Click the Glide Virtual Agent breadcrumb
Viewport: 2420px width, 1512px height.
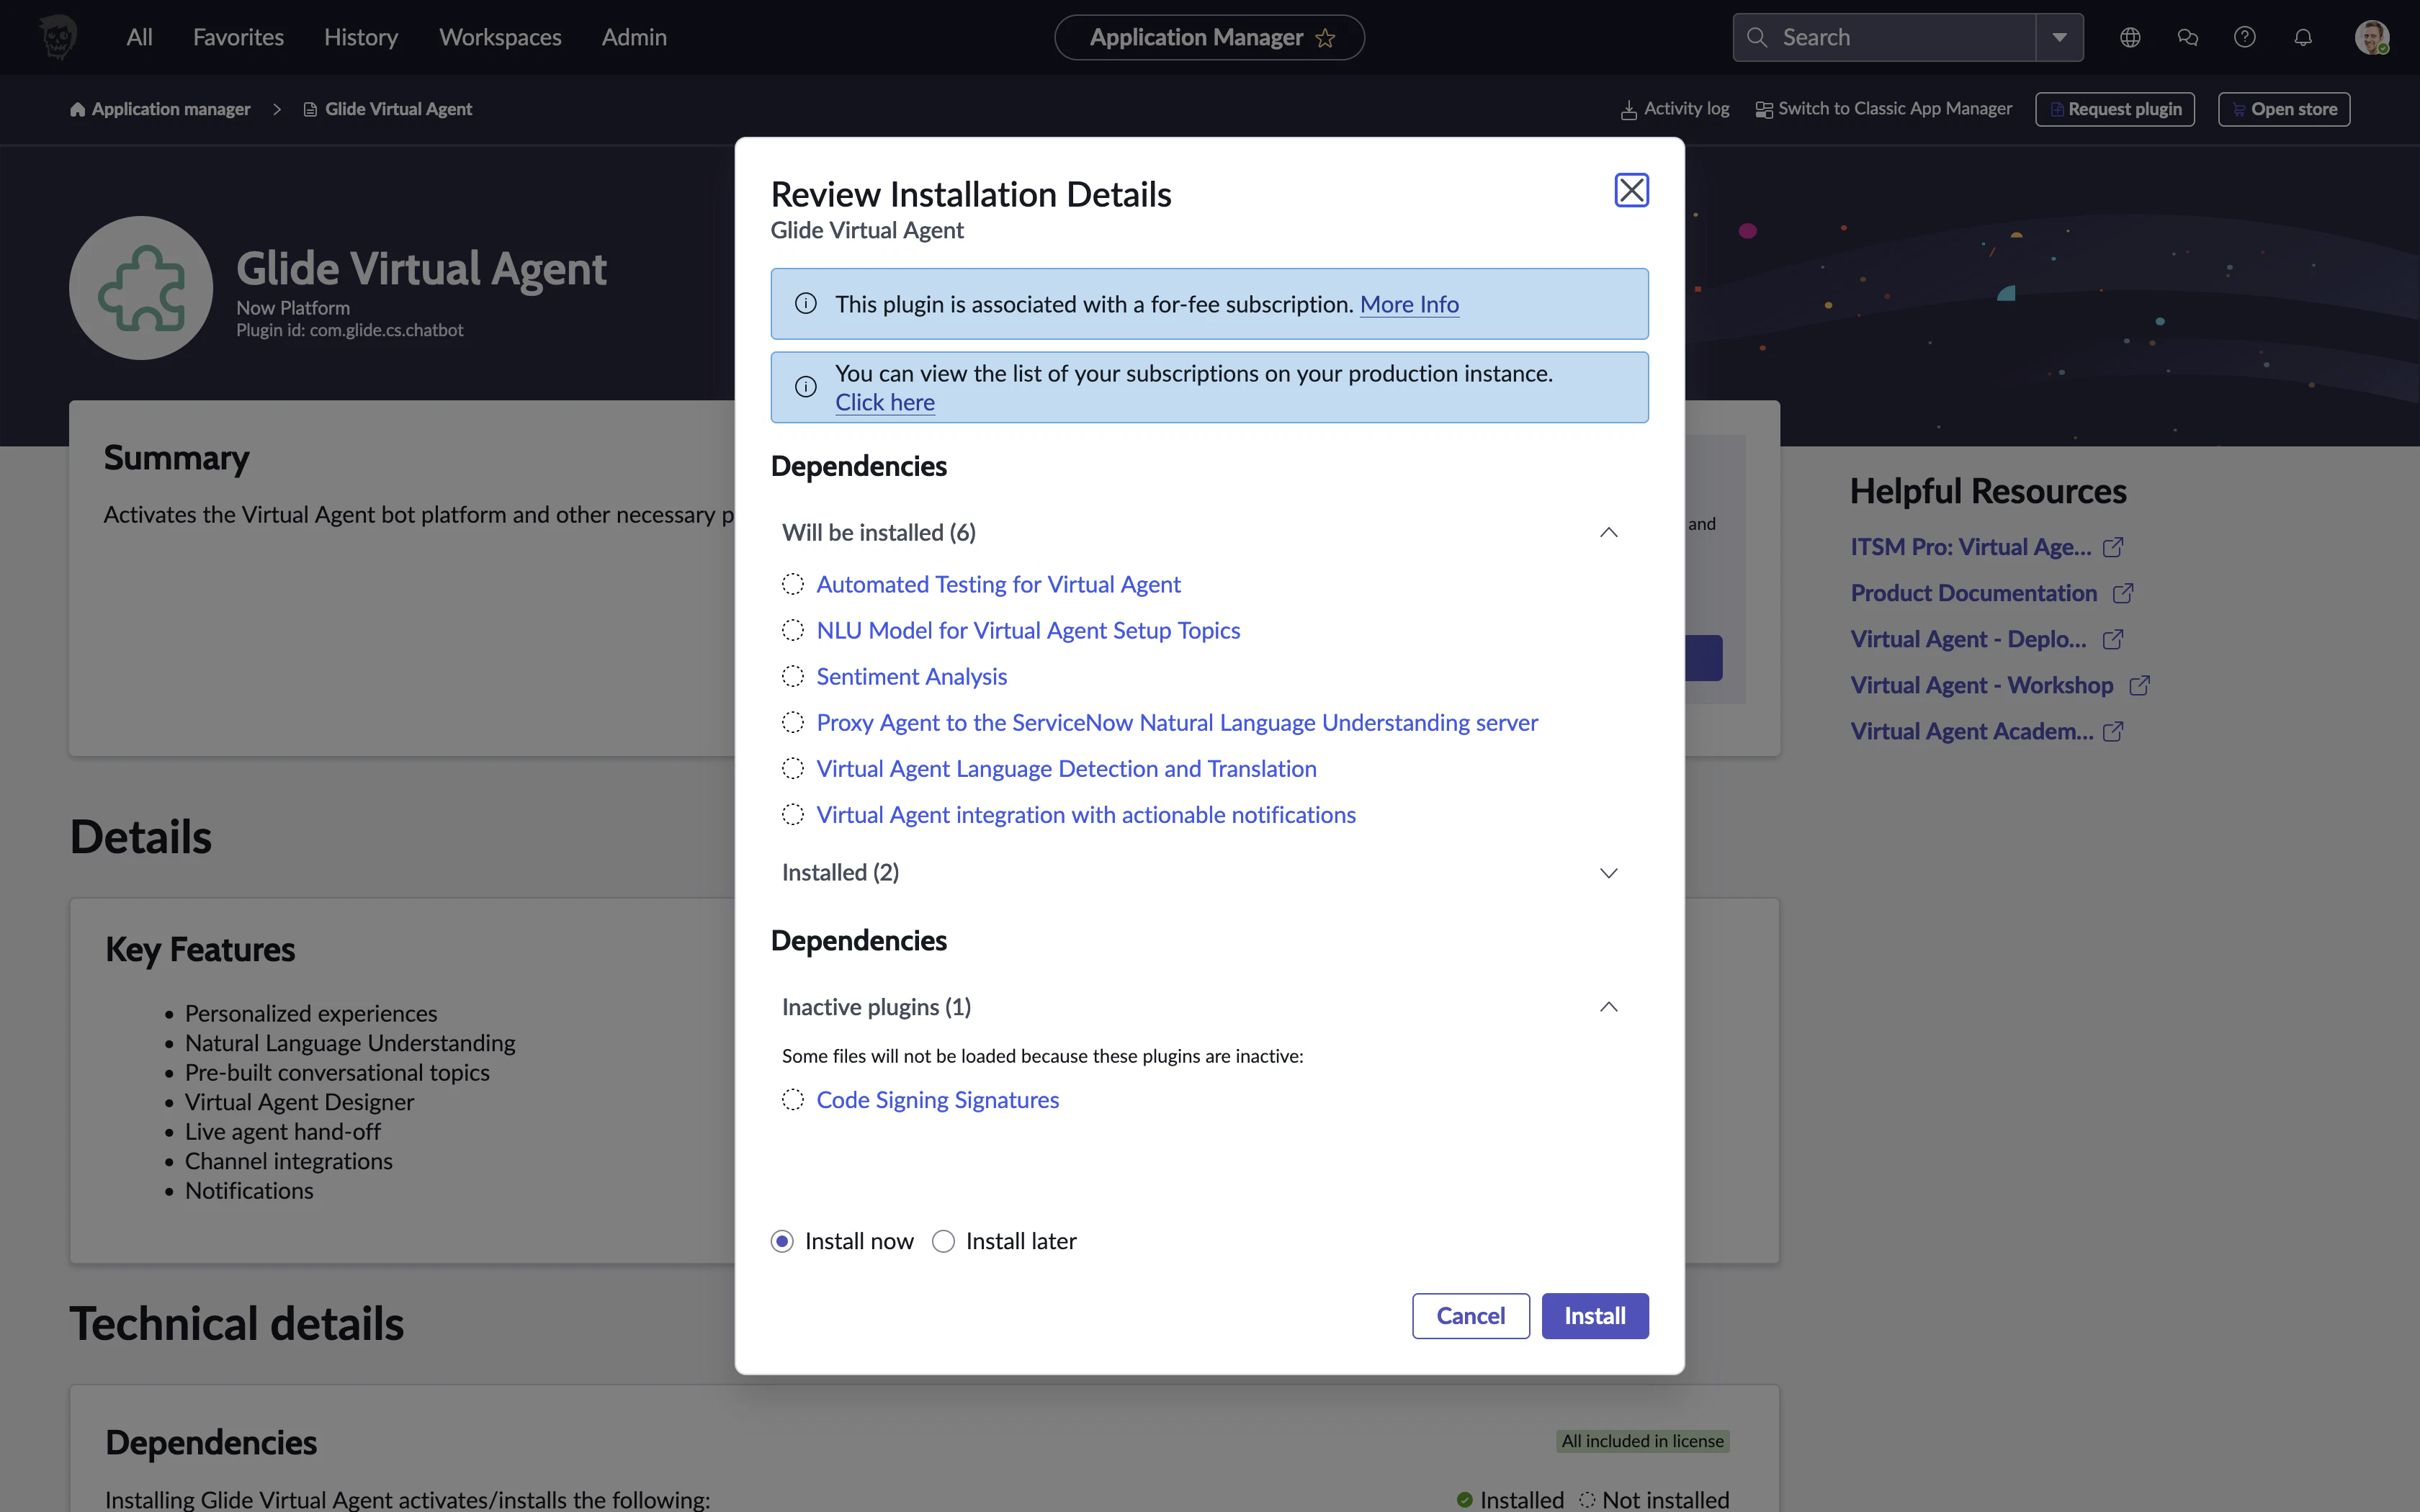coord(388,109)
